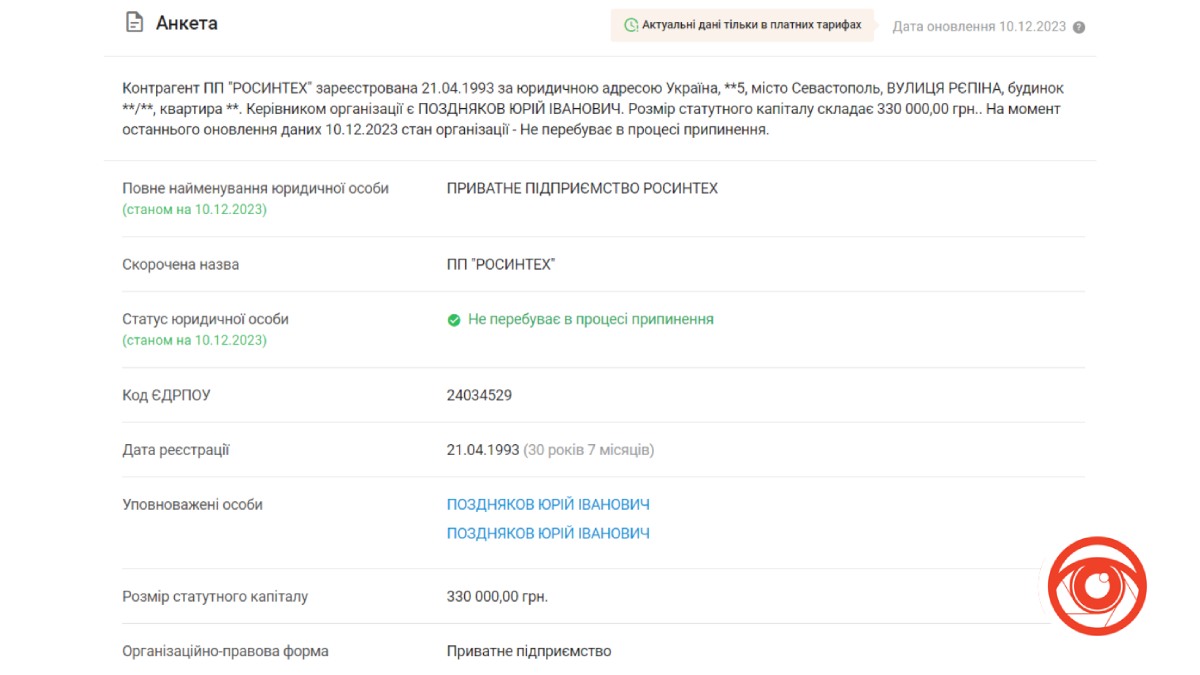Image resolution: width=1200 pixels, height=675 pixels.
Task: Click the 'Уповноважені особи' row label
Action: (x=193, y=505)
